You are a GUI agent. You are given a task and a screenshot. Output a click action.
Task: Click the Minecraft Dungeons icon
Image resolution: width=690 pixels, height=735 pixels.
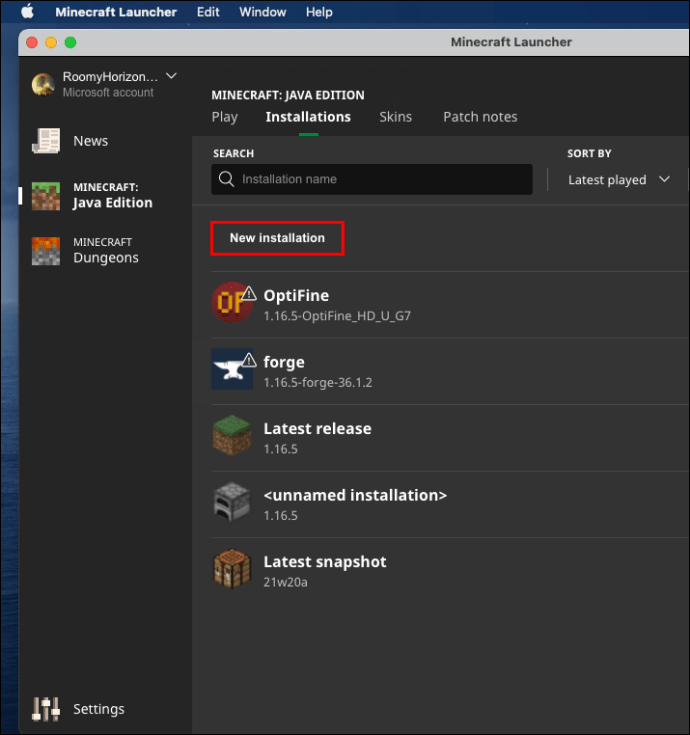(x=46, y=251)
